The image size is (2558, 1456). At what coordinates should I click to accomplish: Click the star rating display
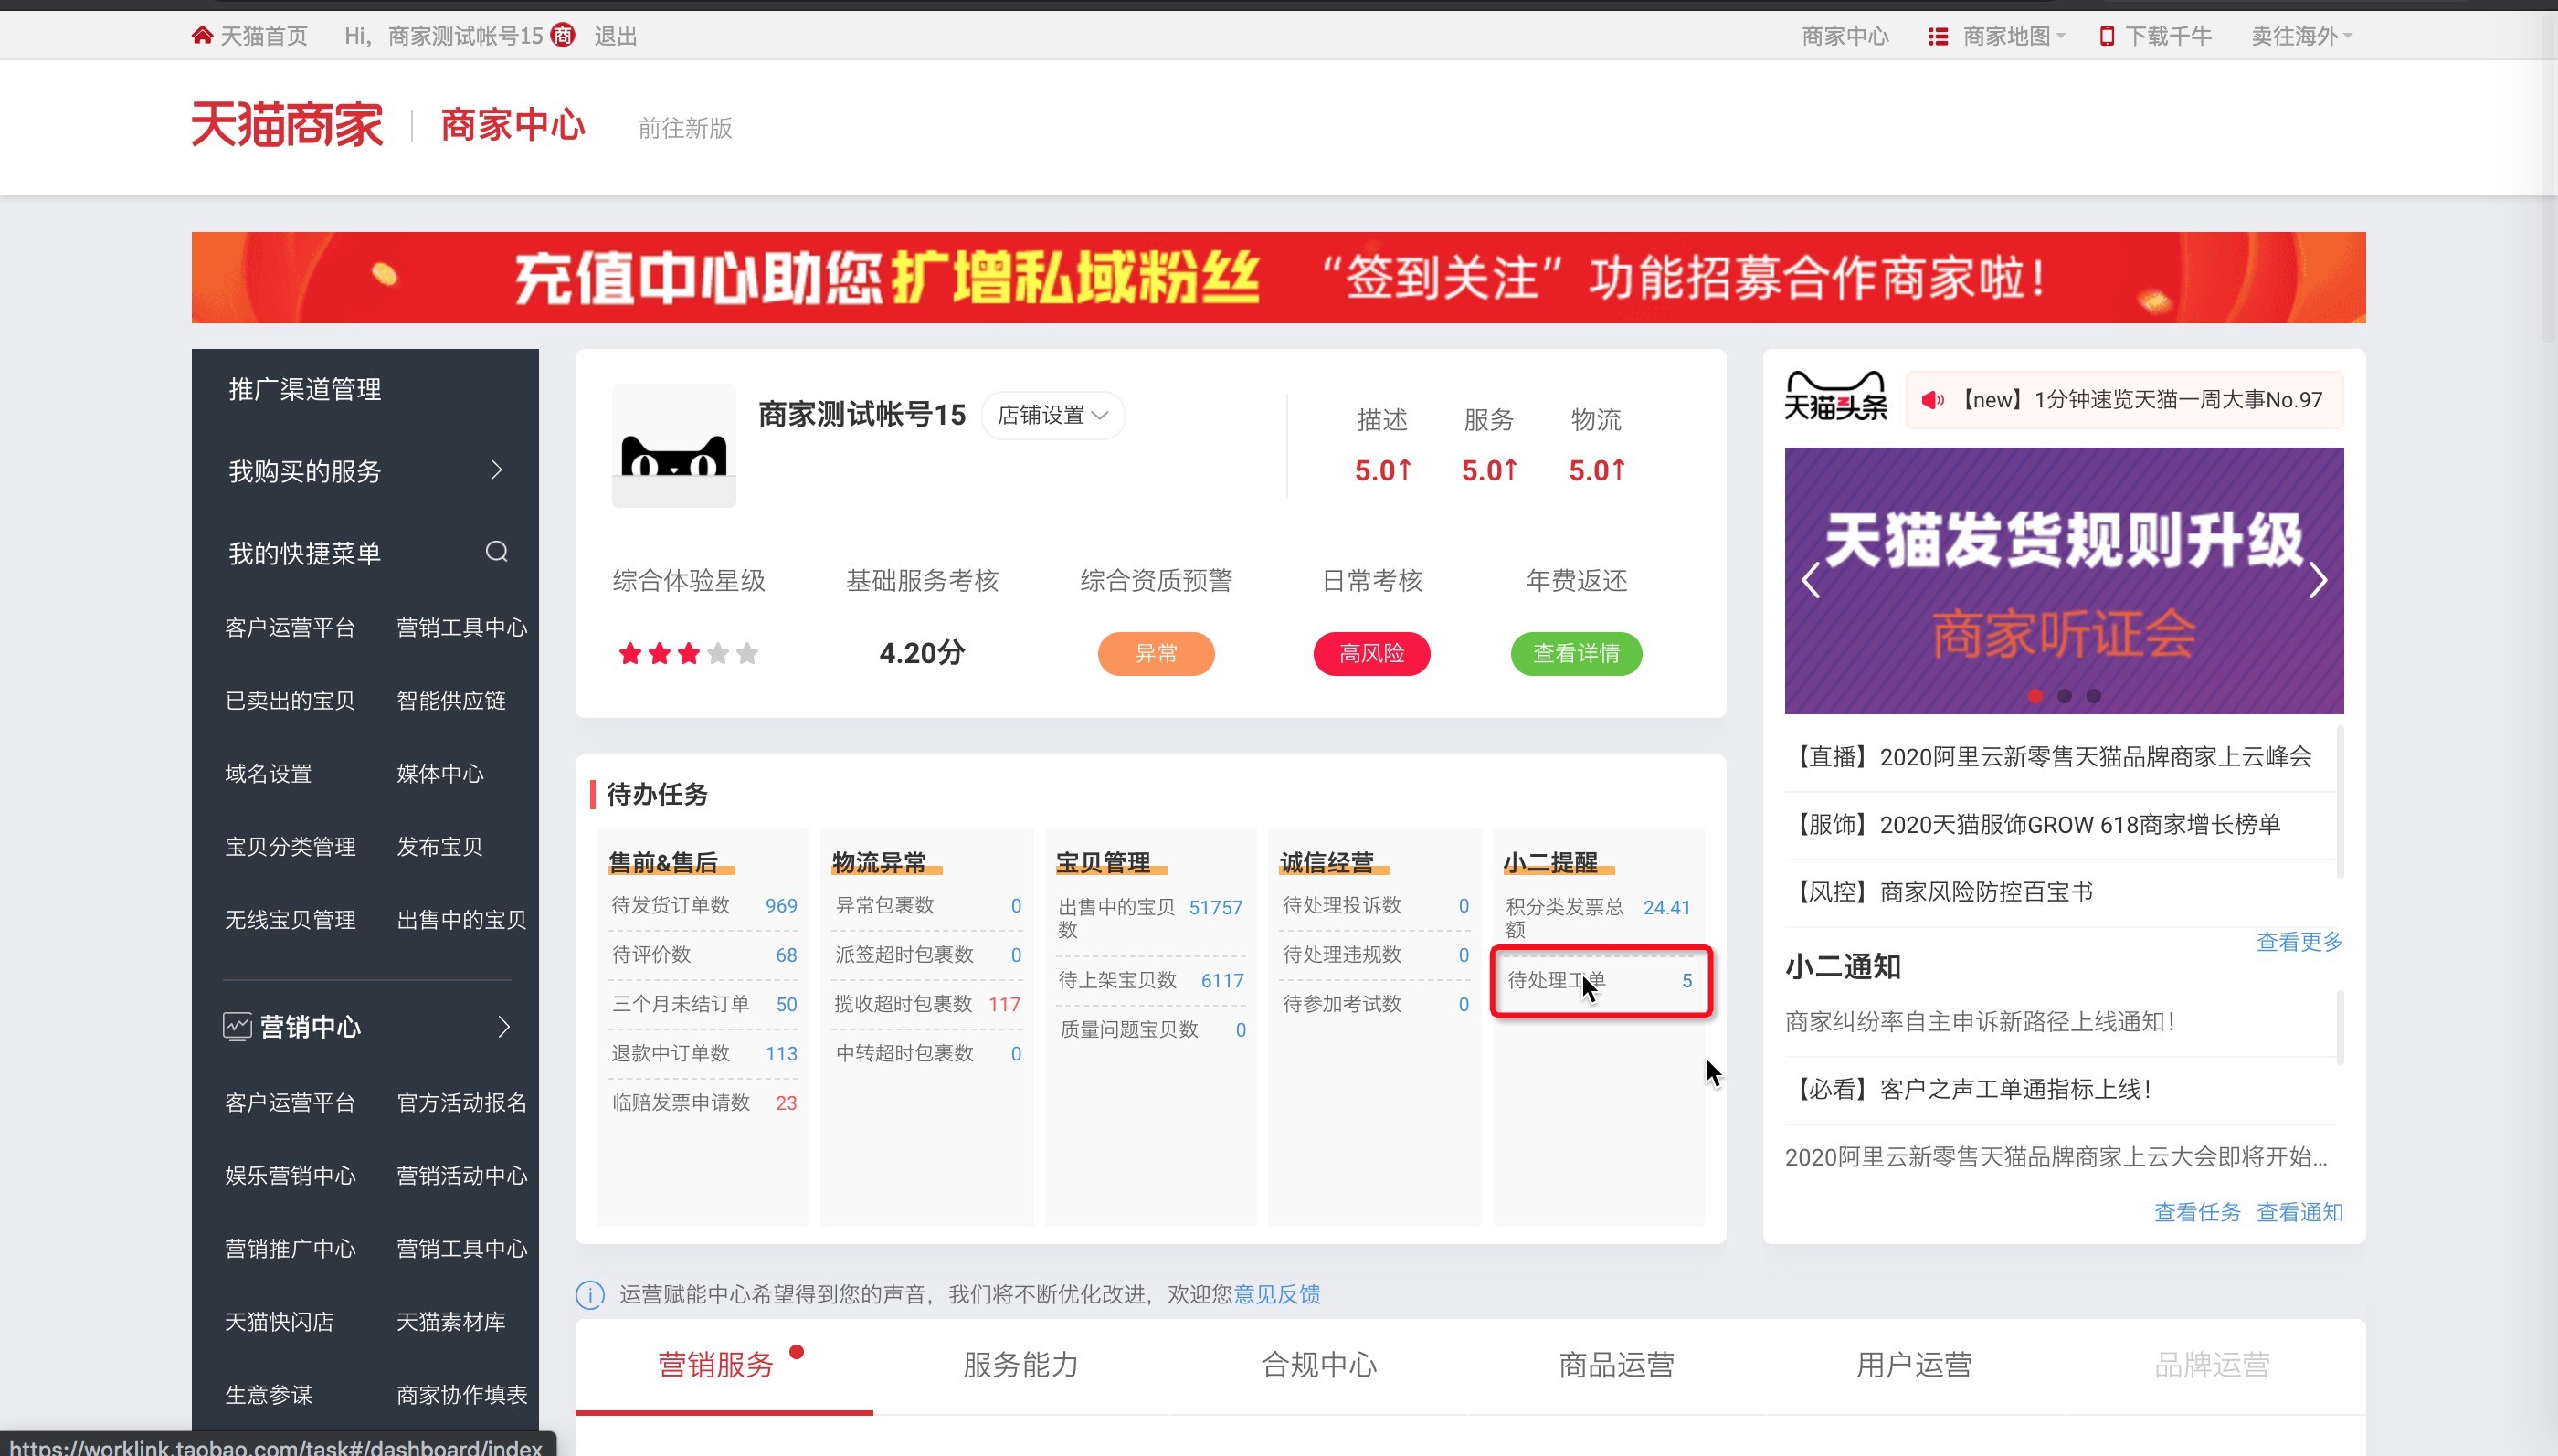point(688,654)
